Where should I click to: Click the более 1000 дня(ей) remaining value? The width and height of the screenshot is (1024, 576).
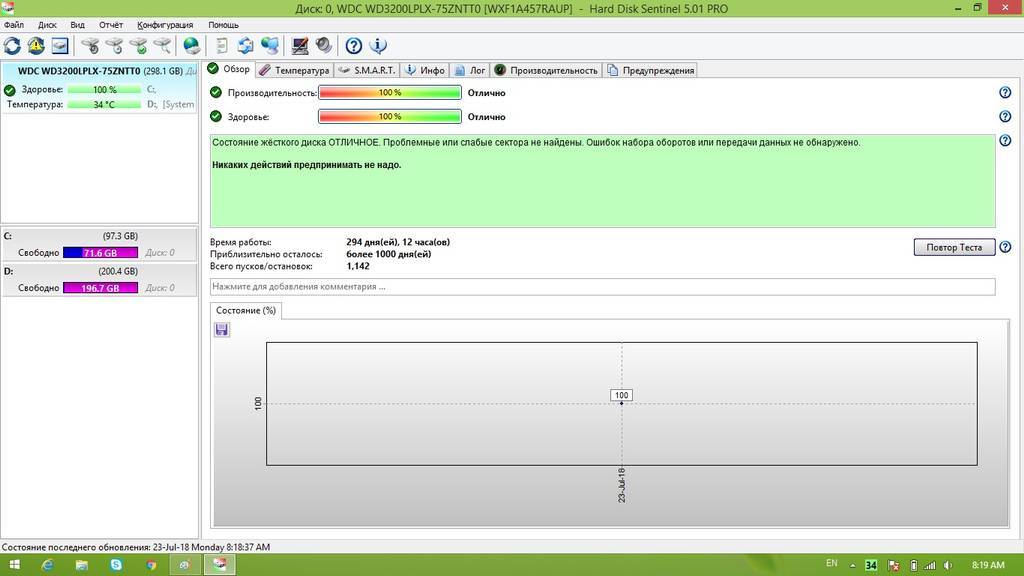(389, 254)
